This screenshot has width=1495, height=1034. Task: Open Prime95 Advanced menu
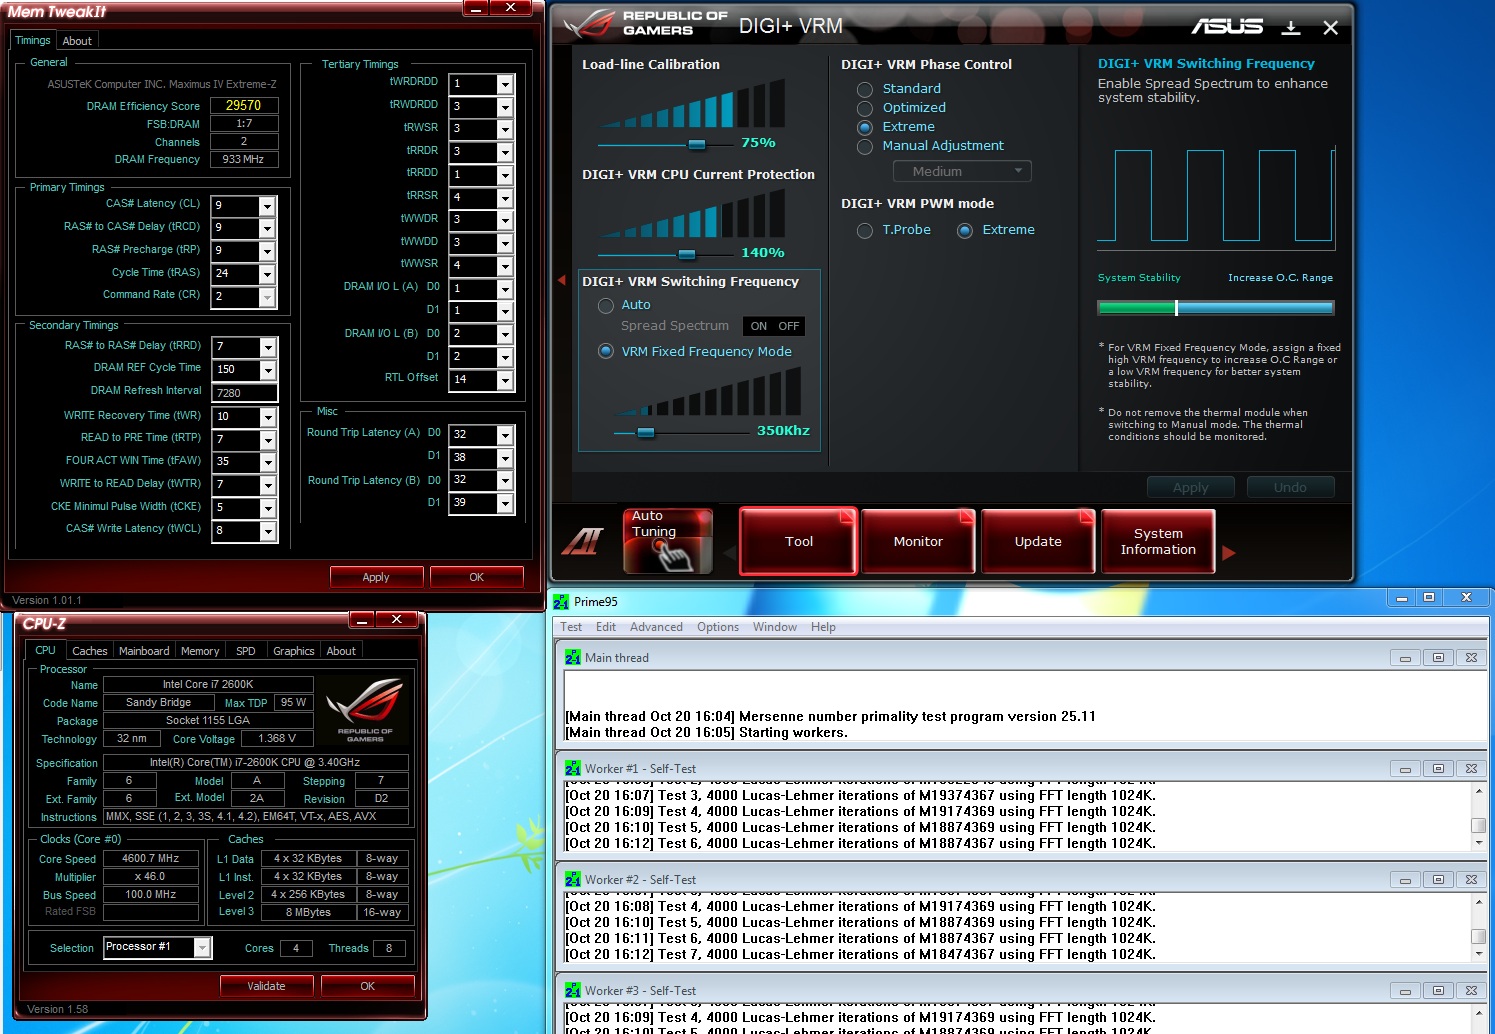click(x=656, y=627)
